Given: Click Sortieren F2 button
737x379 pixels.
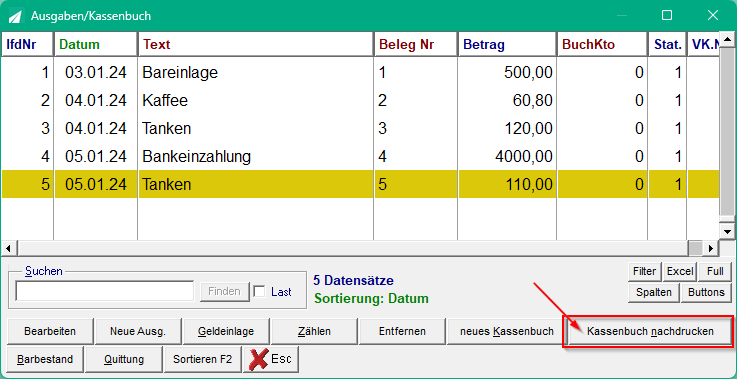Looking at the screenshot, I should [x=203, y=359].
